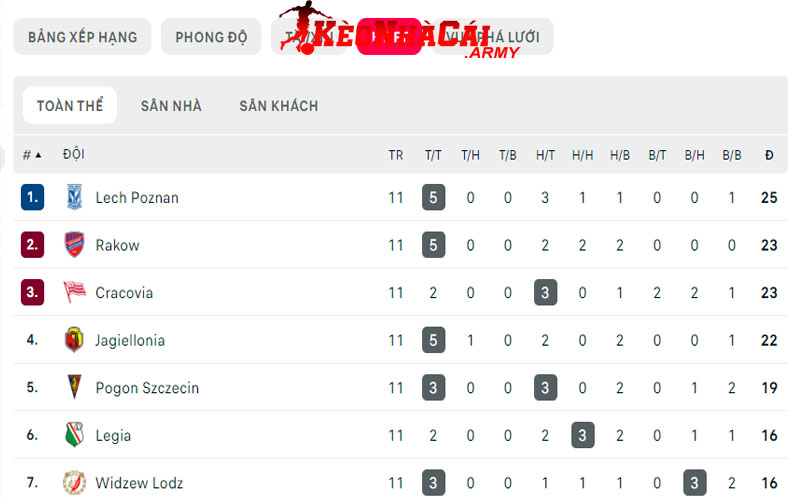Click the Jagiellonia T/T value 5 badge
Image resolution: width=800 pixels, height=500 pixels.
point(433,340)
